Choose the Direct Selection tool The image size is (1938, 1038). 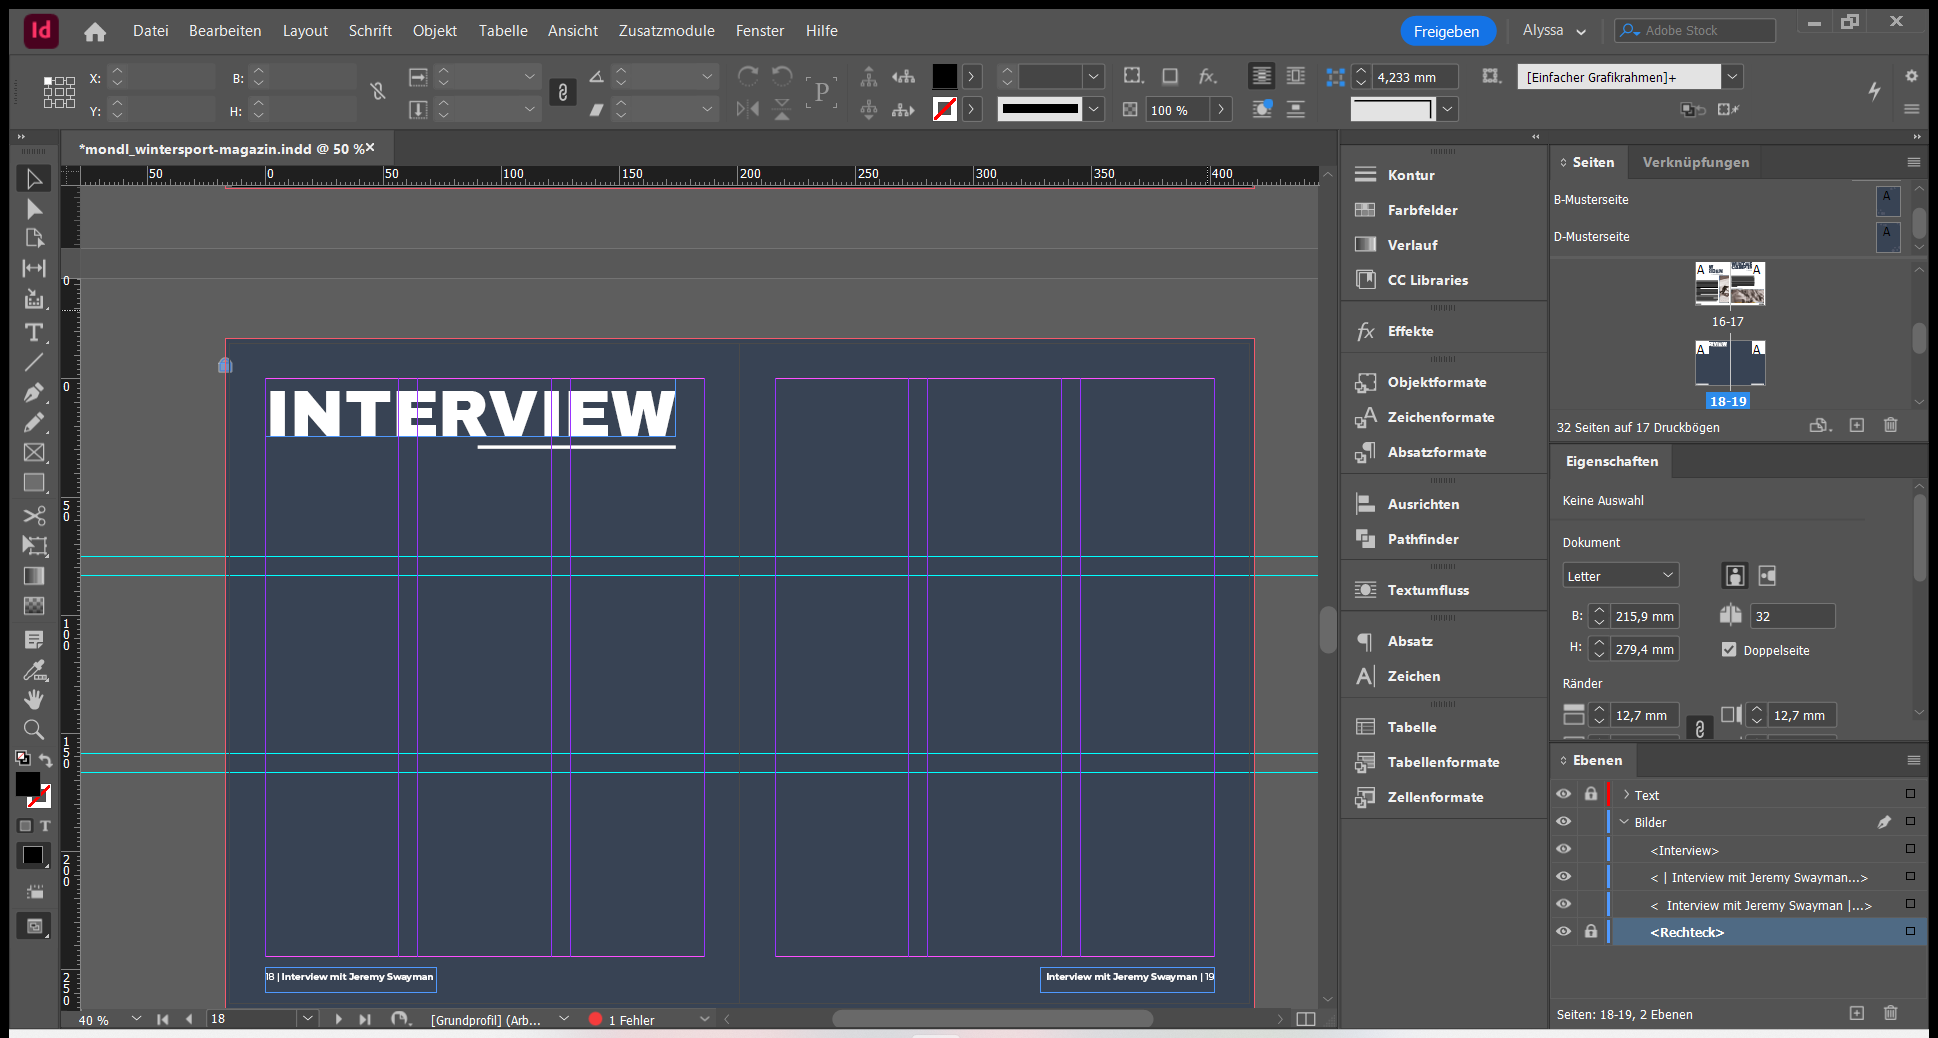(34, 209)
